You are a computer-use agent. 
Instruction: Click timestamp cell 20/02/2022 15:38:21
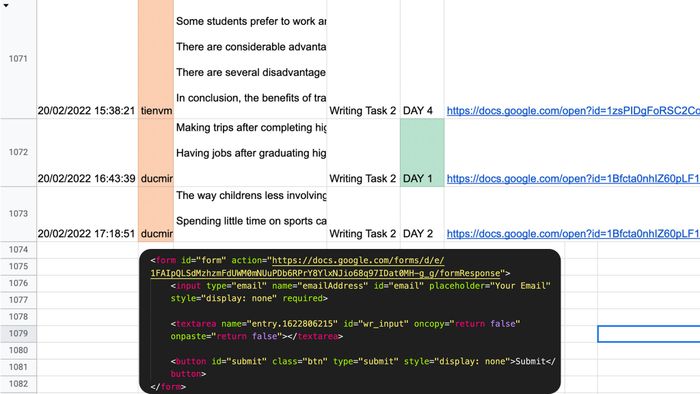click(x=88, y=59)
